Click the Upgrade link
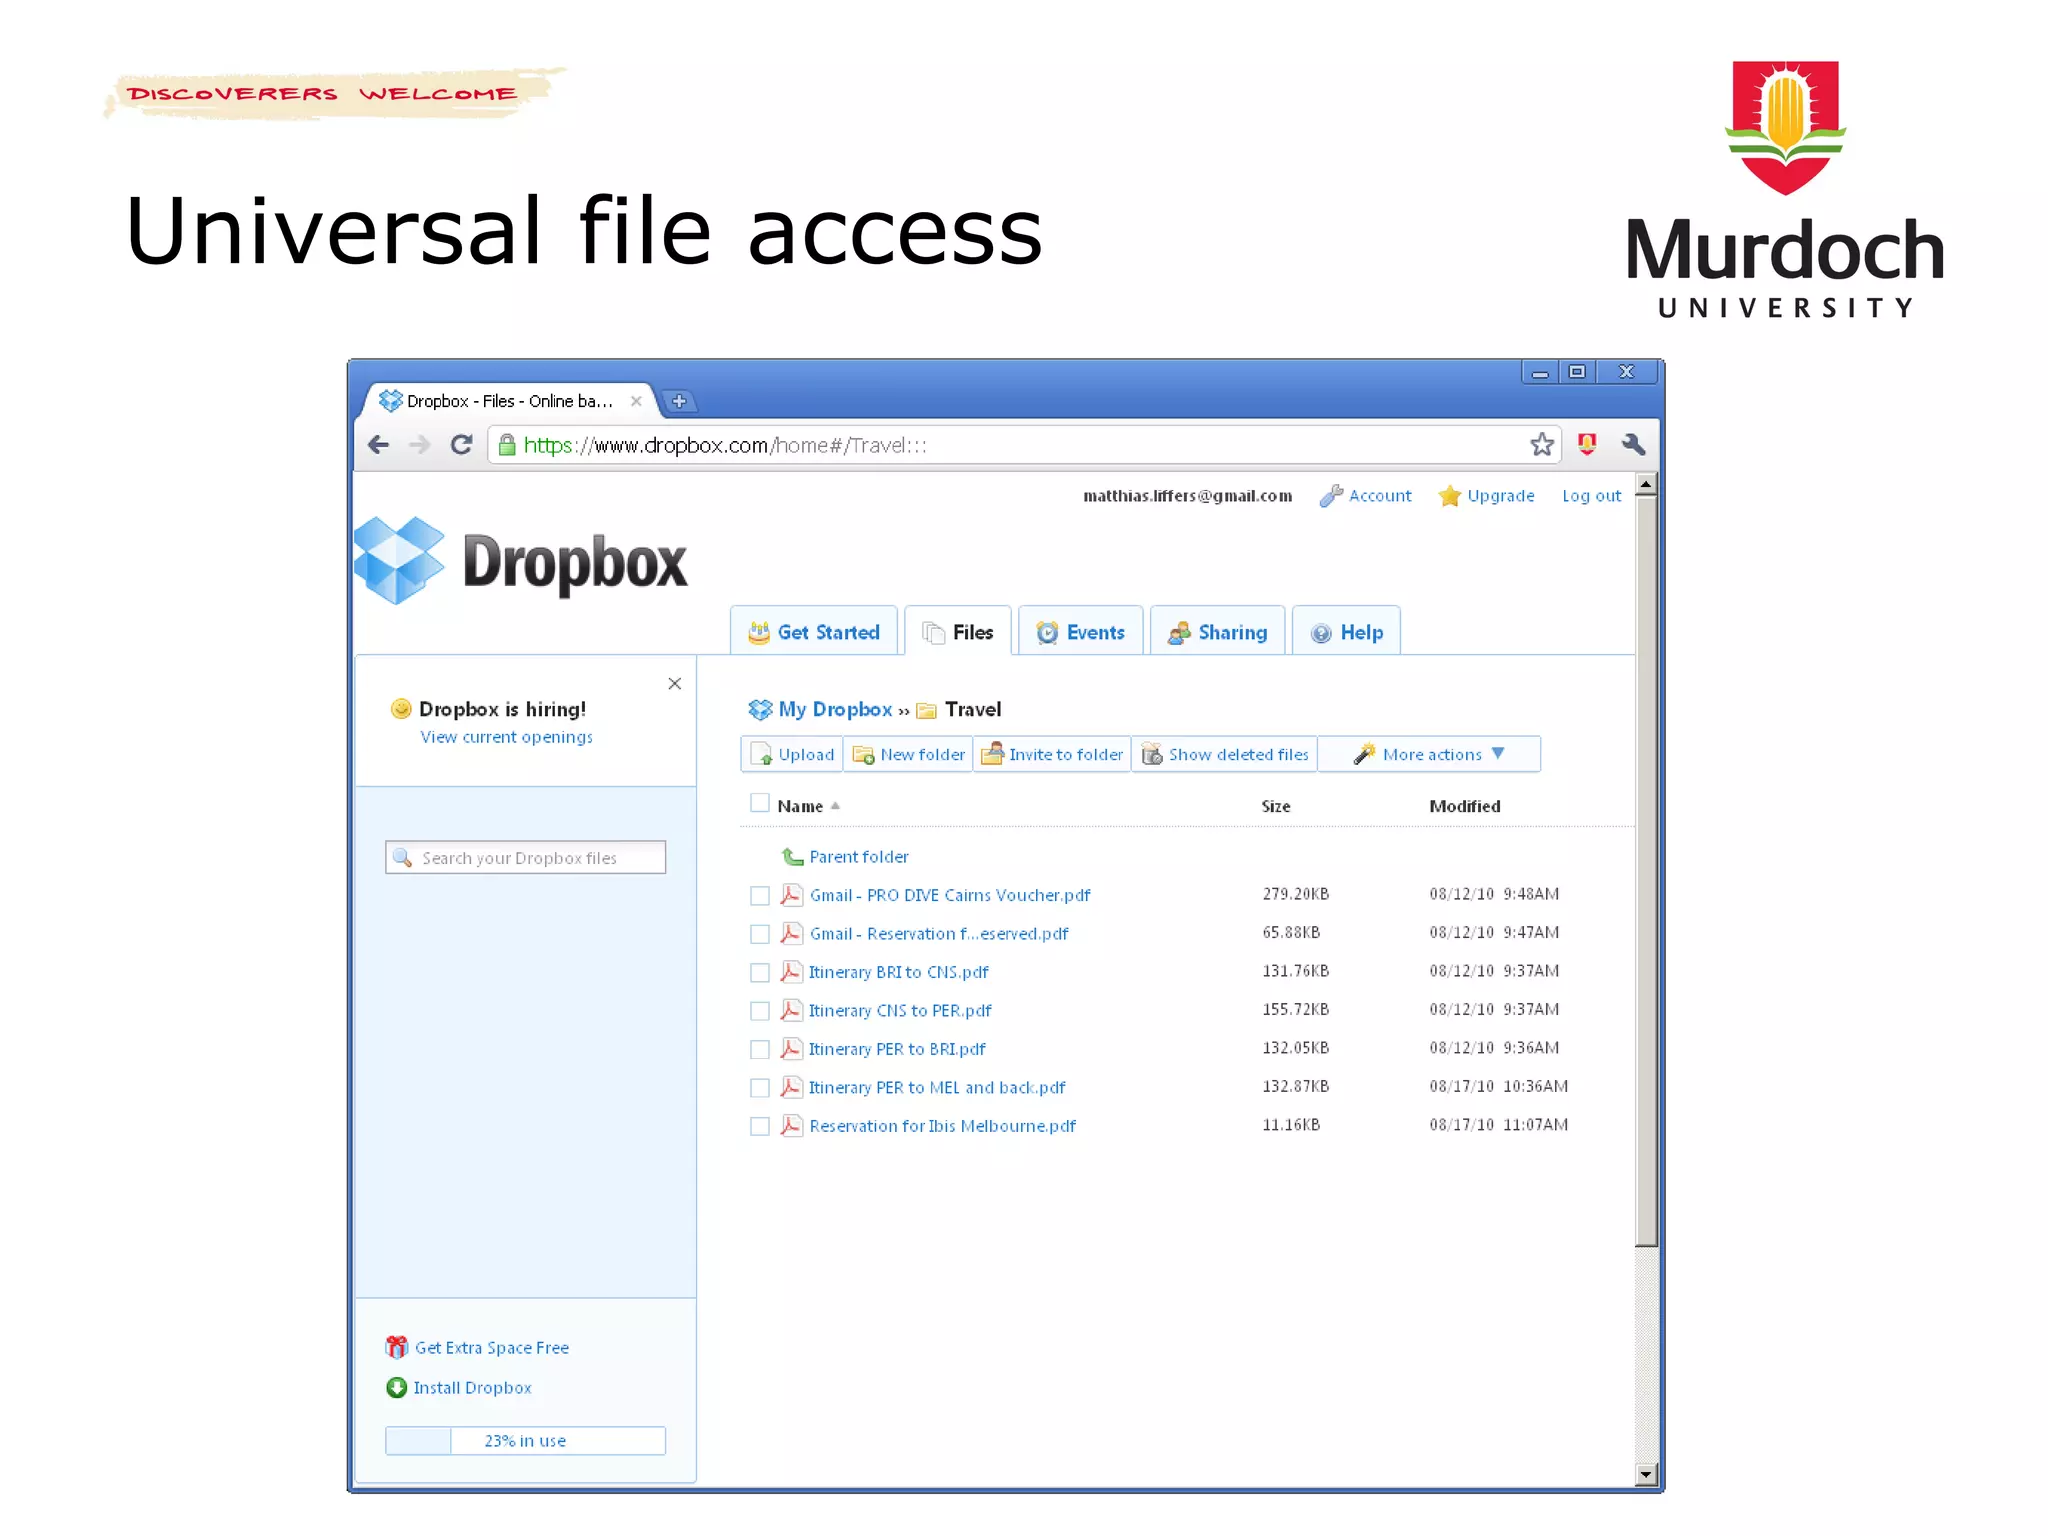Screen dimensions: 2048x1536 [1501, 496]
